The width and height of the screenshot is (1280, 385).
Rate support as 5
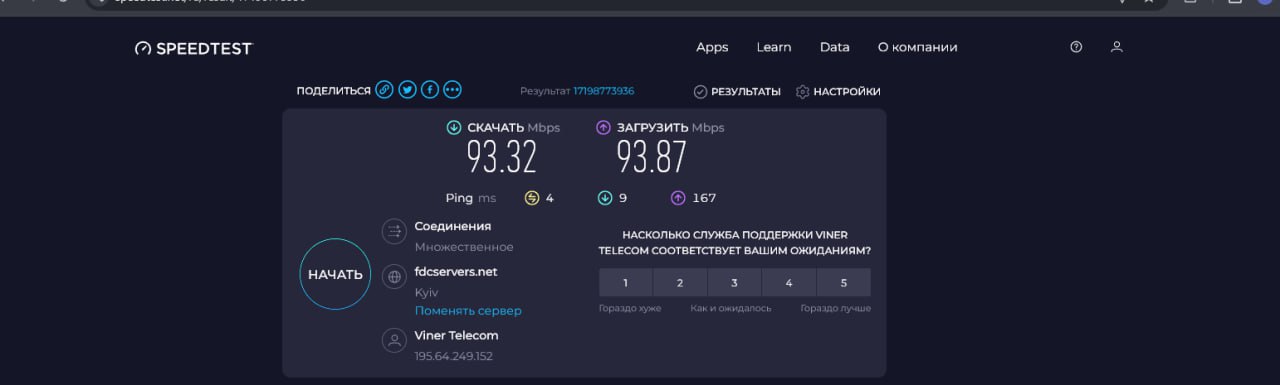tap(844, 283)
